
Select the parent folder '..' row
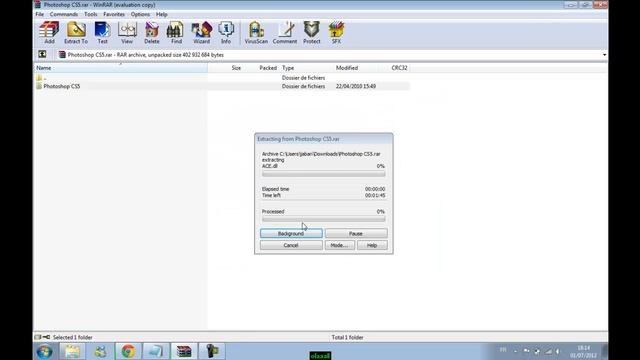(222, 78)
